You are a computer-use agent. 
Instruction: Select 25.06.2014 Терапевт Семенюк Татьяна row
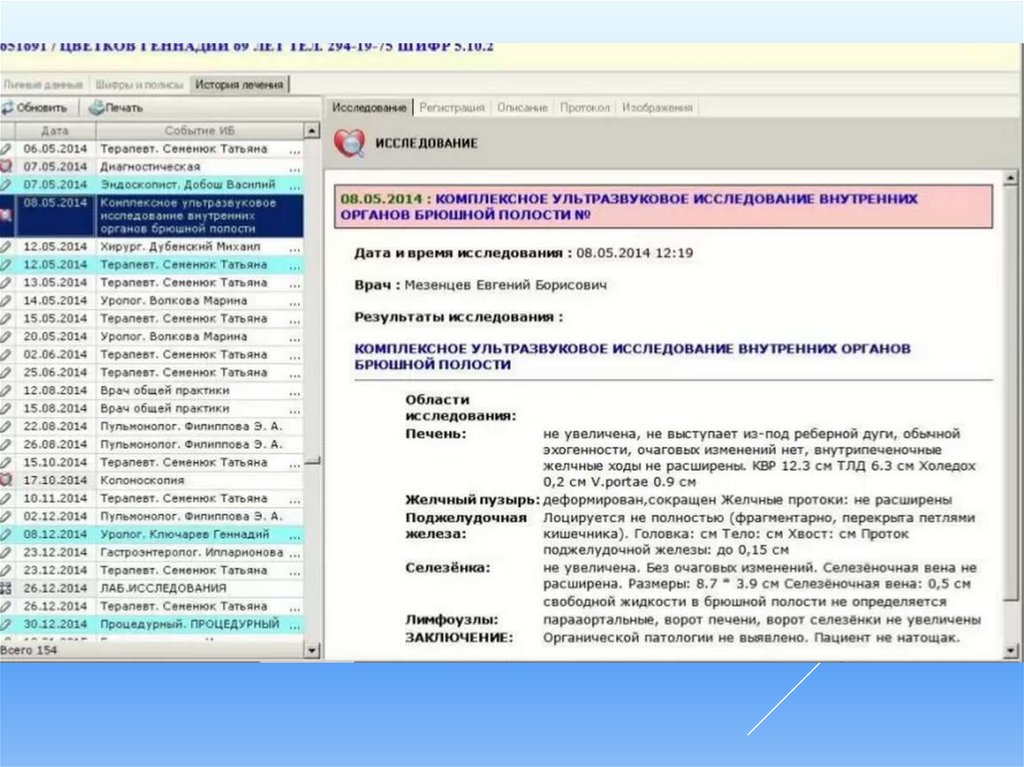pos(152,372)
